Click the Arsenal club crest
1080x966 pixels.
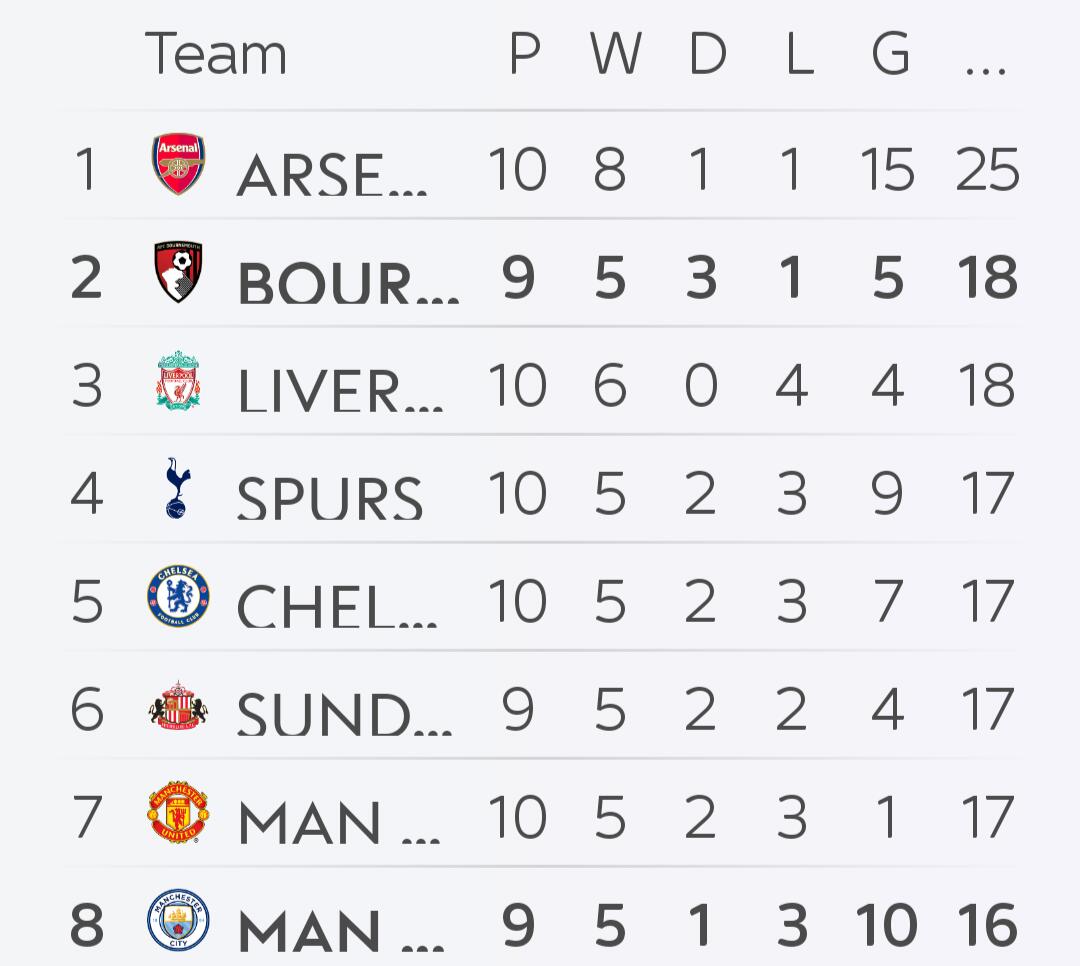click(178, 165)
